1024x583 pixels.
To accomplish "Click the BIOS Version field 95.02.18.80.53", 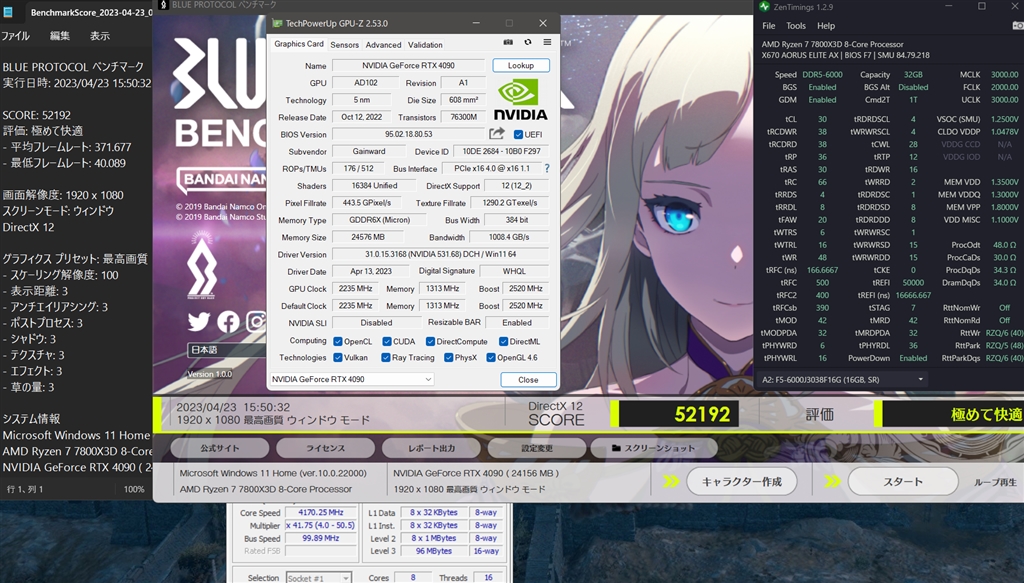I will coord(408,134).
